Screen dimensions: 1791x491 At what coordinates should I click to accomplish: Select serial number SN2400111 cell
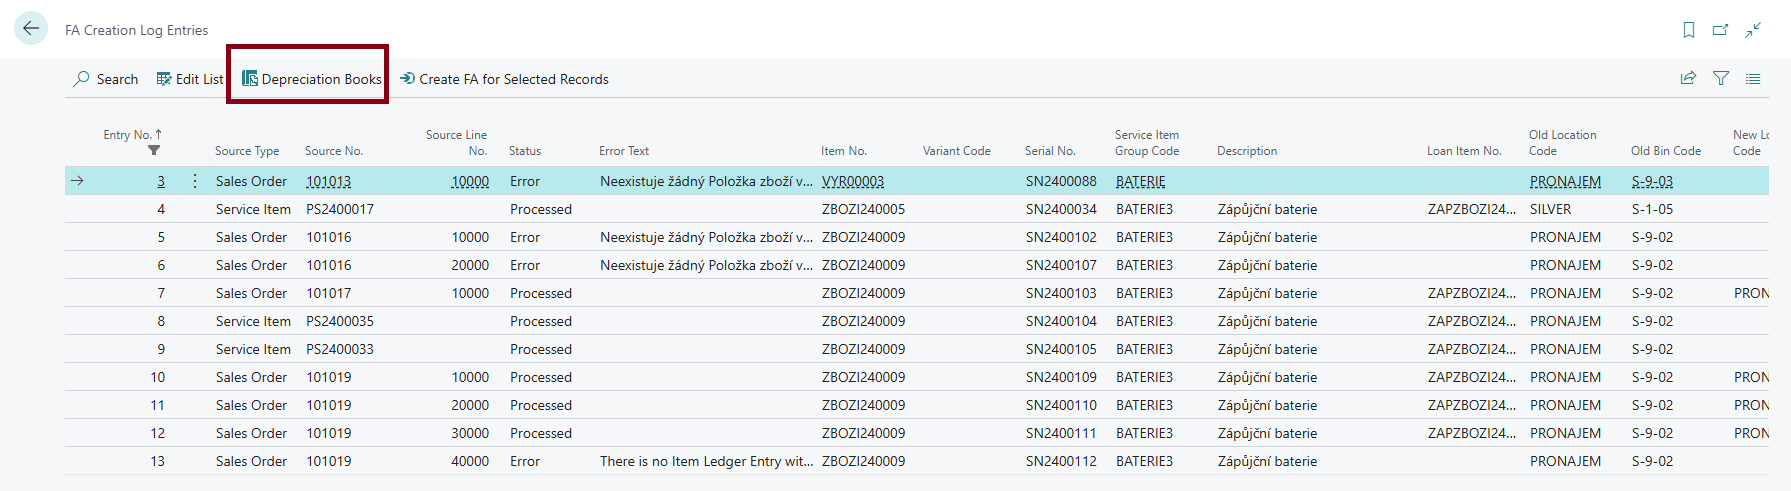[x=1061, y=433]
